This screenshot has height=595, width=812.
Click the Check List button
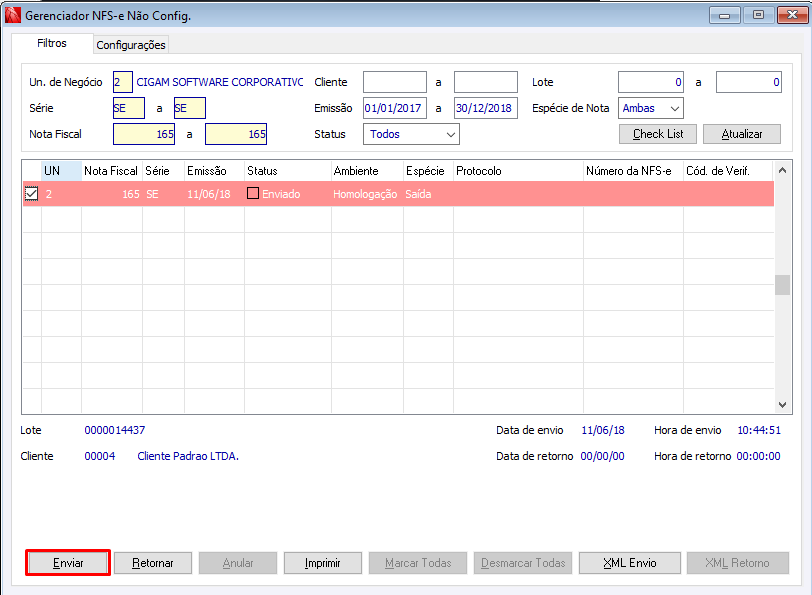[658, 134]
